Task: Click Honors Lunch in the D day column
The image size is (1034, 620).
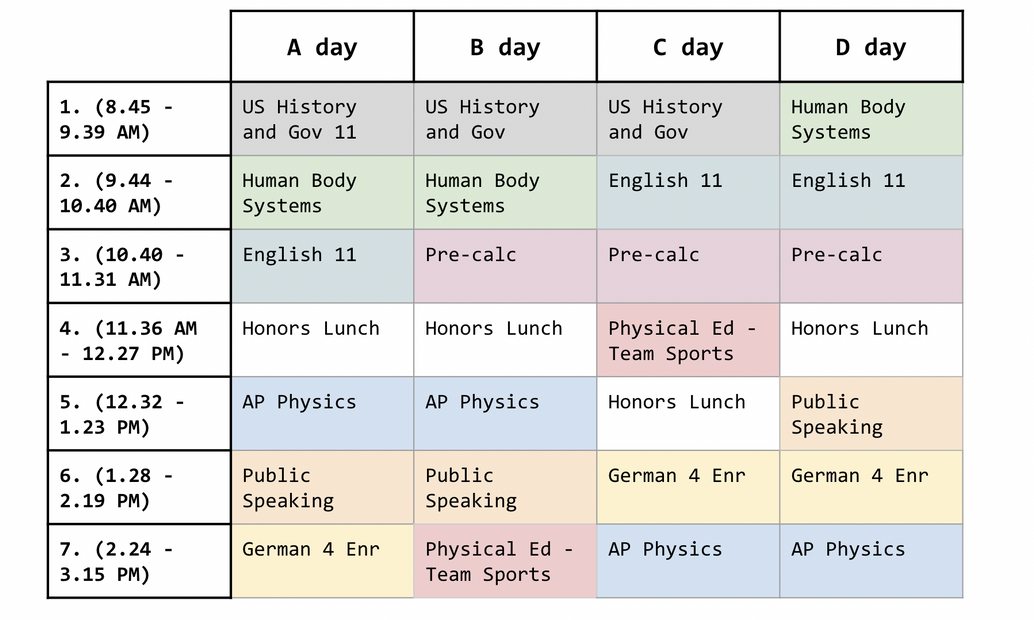Action: tap(871, 341)
